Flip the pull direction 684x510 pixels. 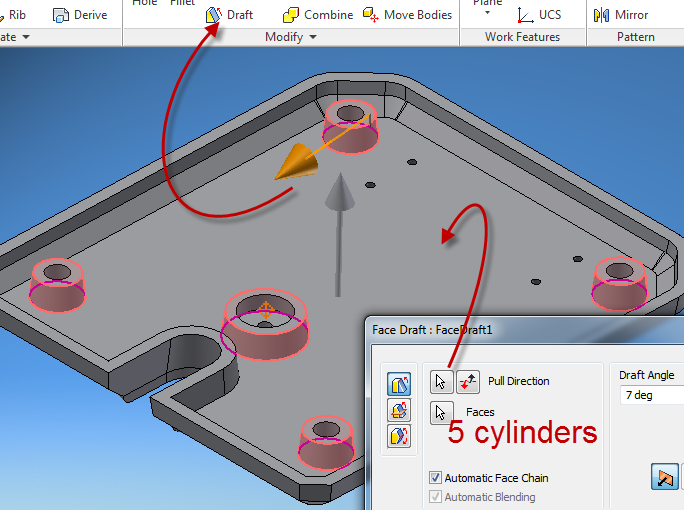tap(468, 382)
